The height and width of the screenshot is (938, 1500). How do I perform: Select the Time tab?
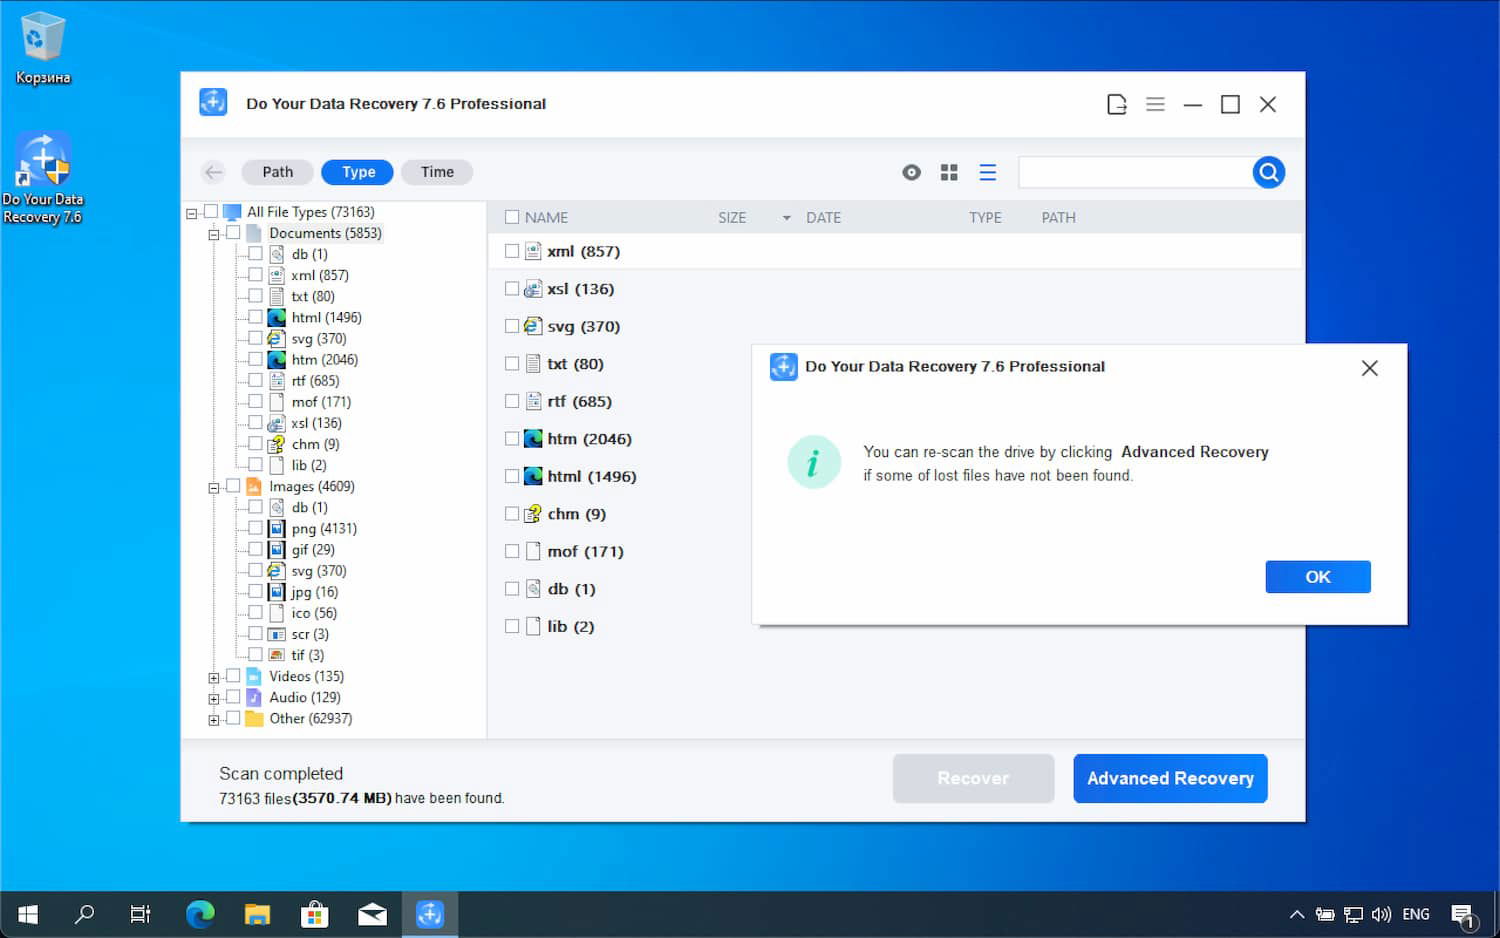(437, 172)
